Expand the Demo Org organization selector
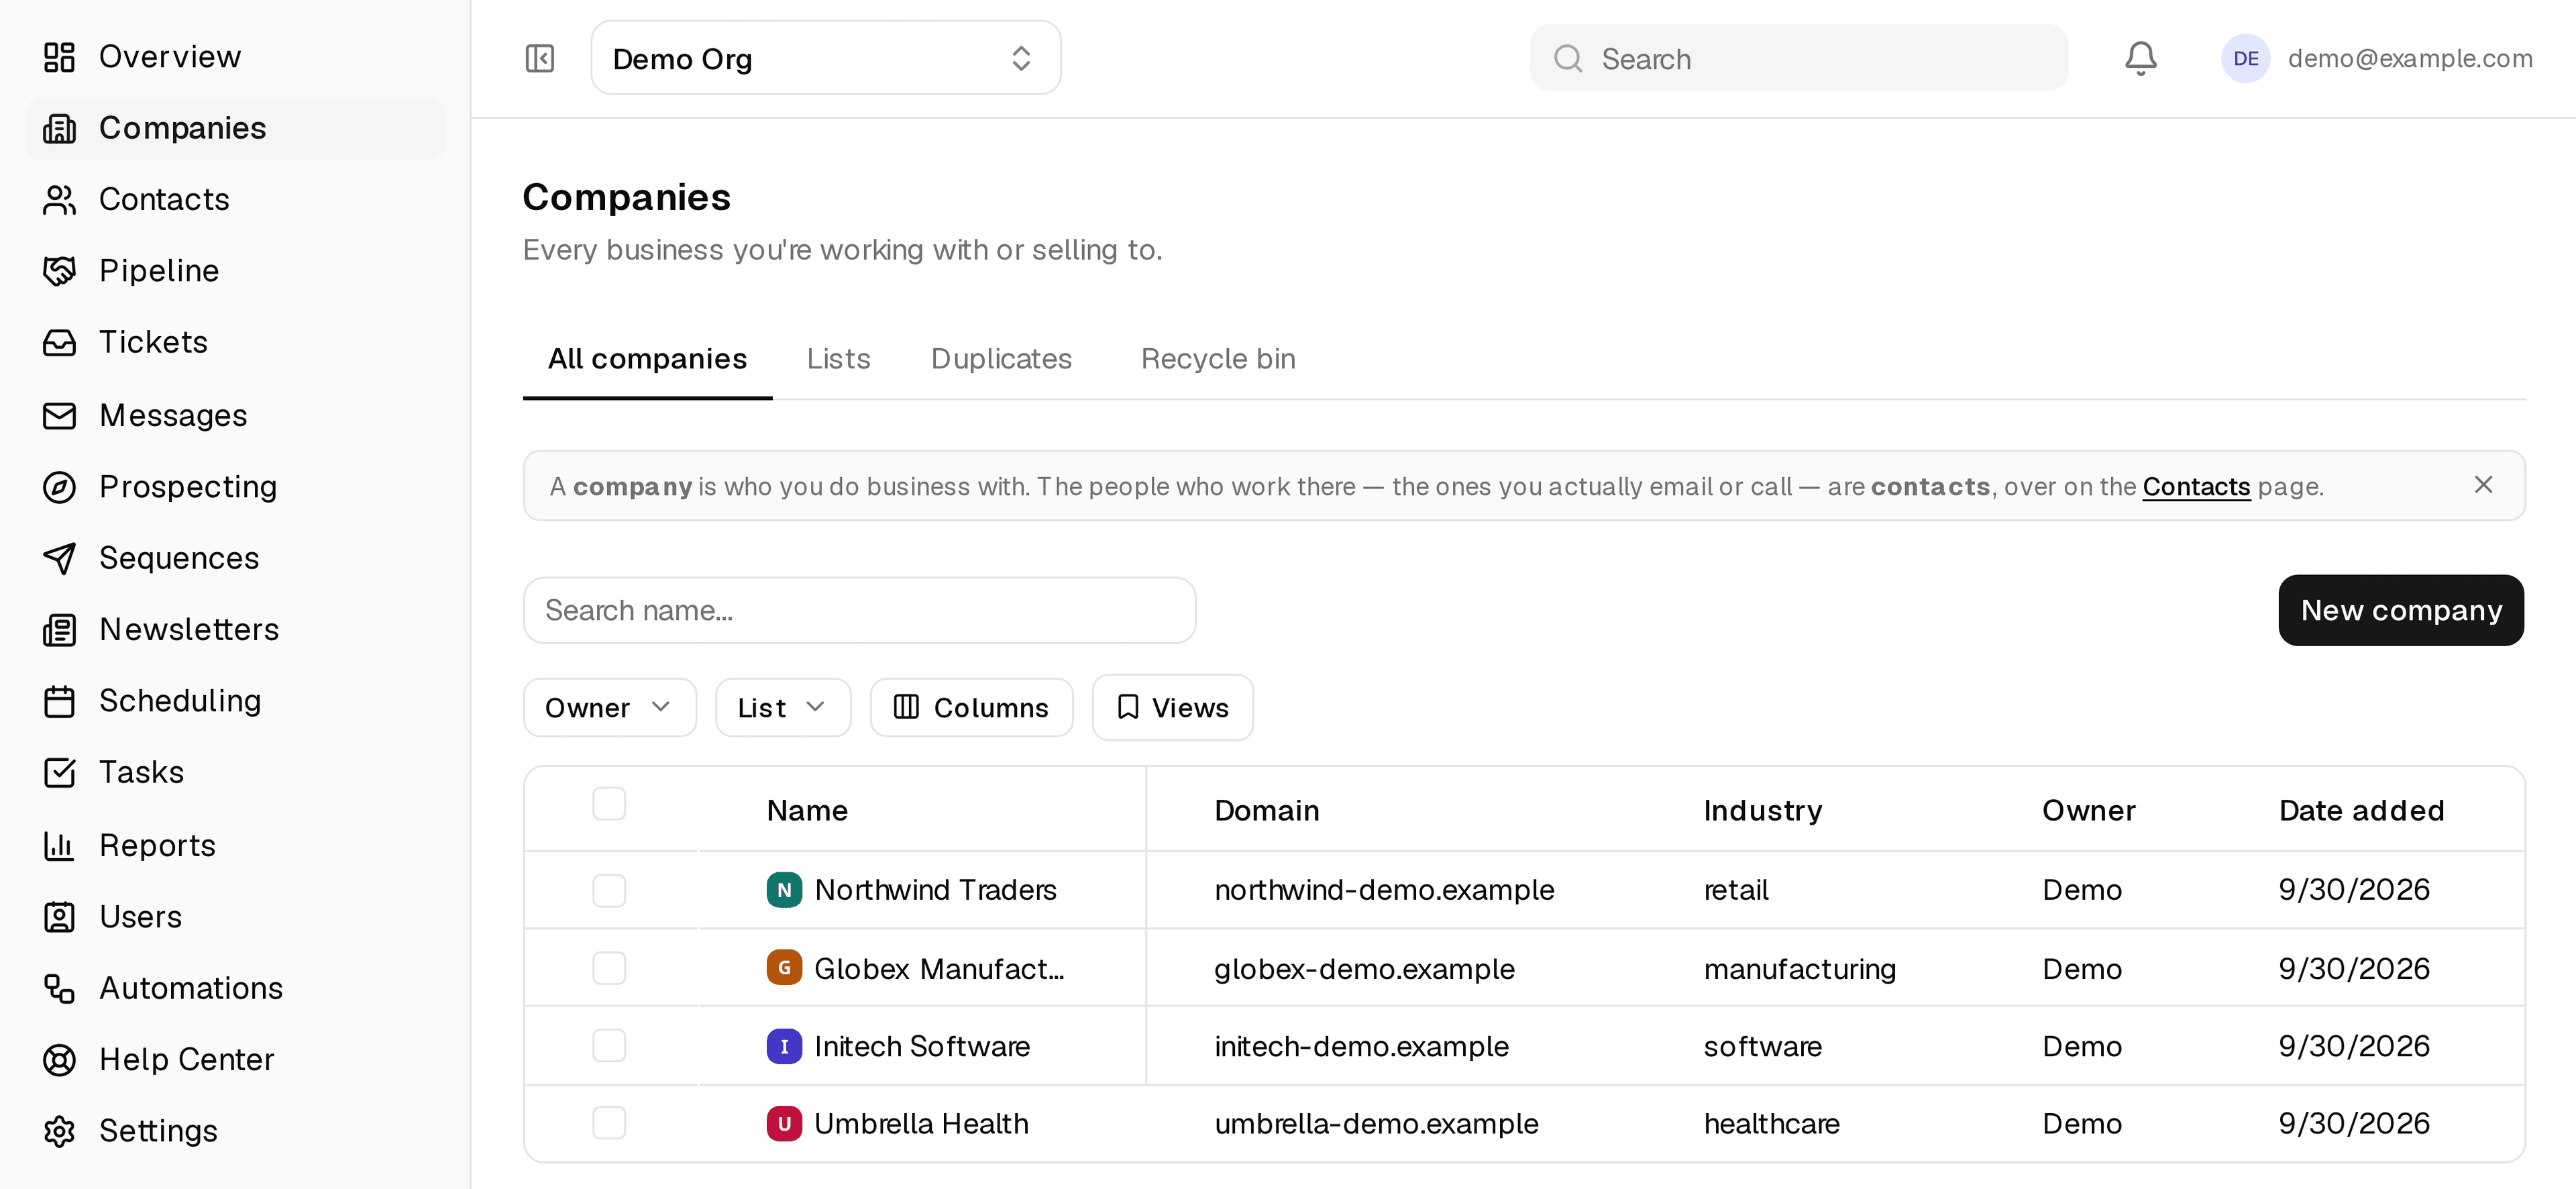2576x1189 pixels. [826, 58]
